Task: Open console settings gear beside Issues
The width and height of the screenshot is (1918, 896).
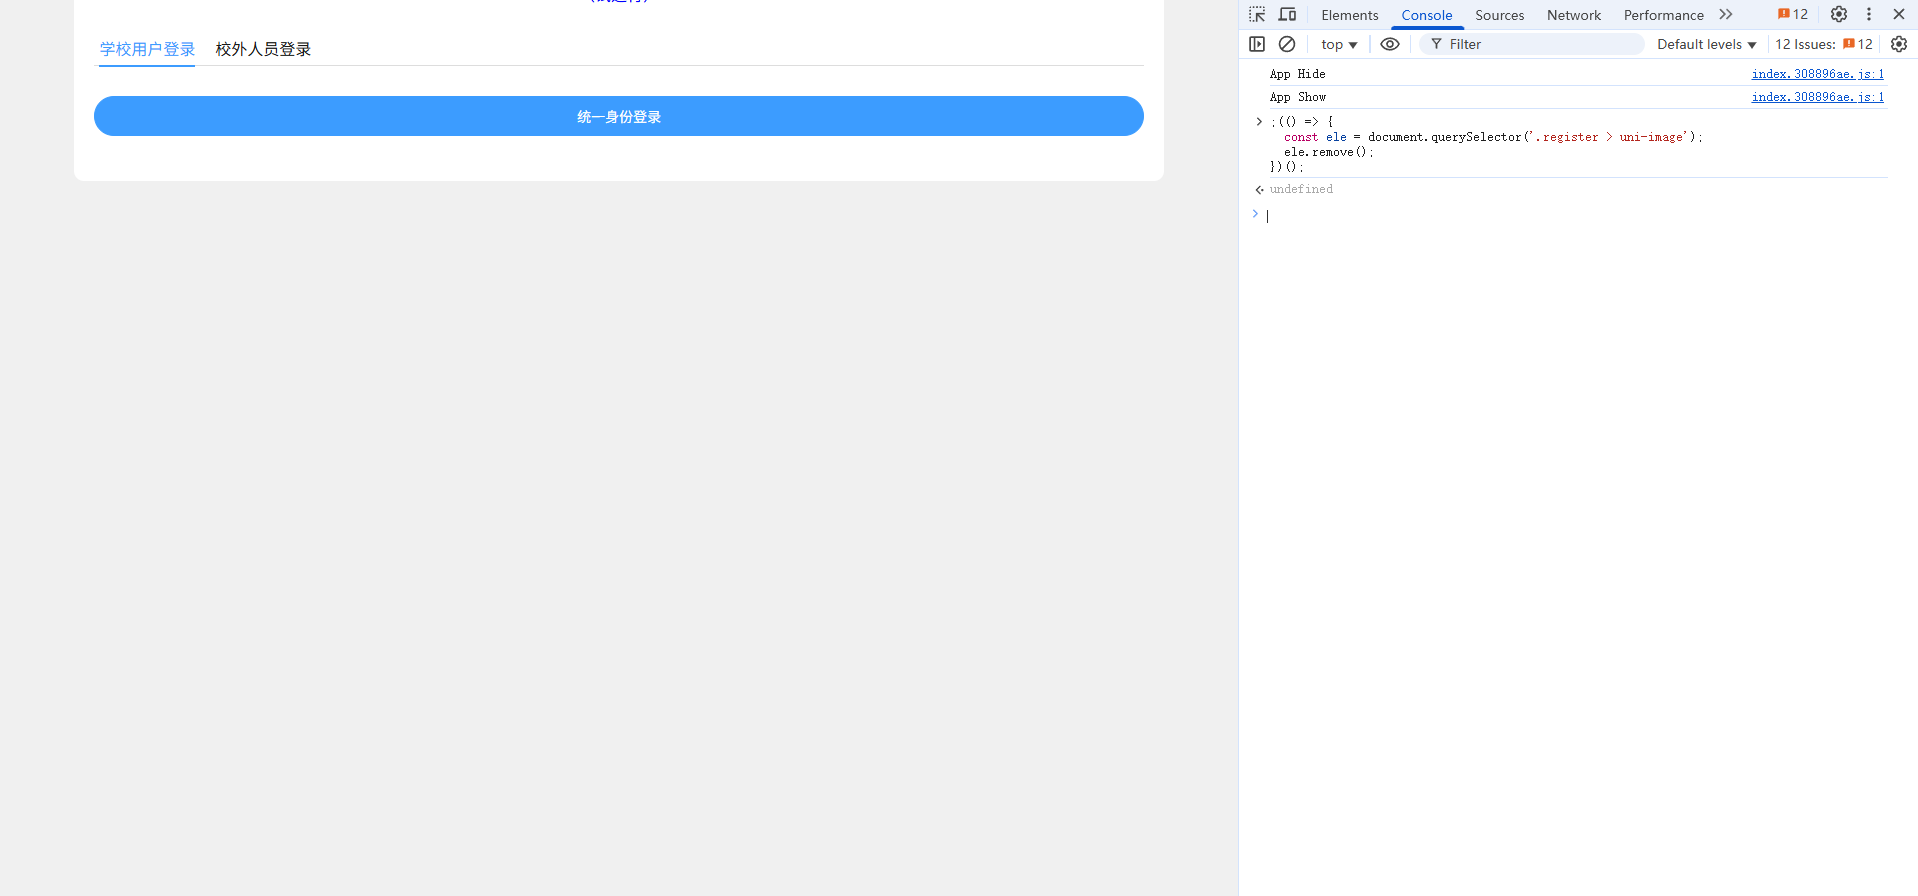Action: tap(1898, 44)
